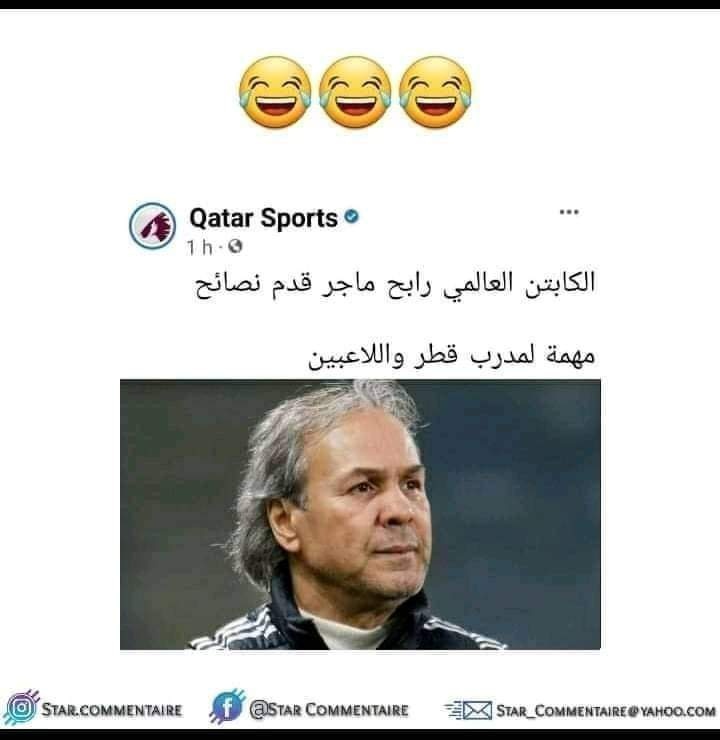Image resolution: width=720 pixels, height=740 pixels.
Task: Click the name رابح ماجر in the post
Action: click(x=376, y=284)
